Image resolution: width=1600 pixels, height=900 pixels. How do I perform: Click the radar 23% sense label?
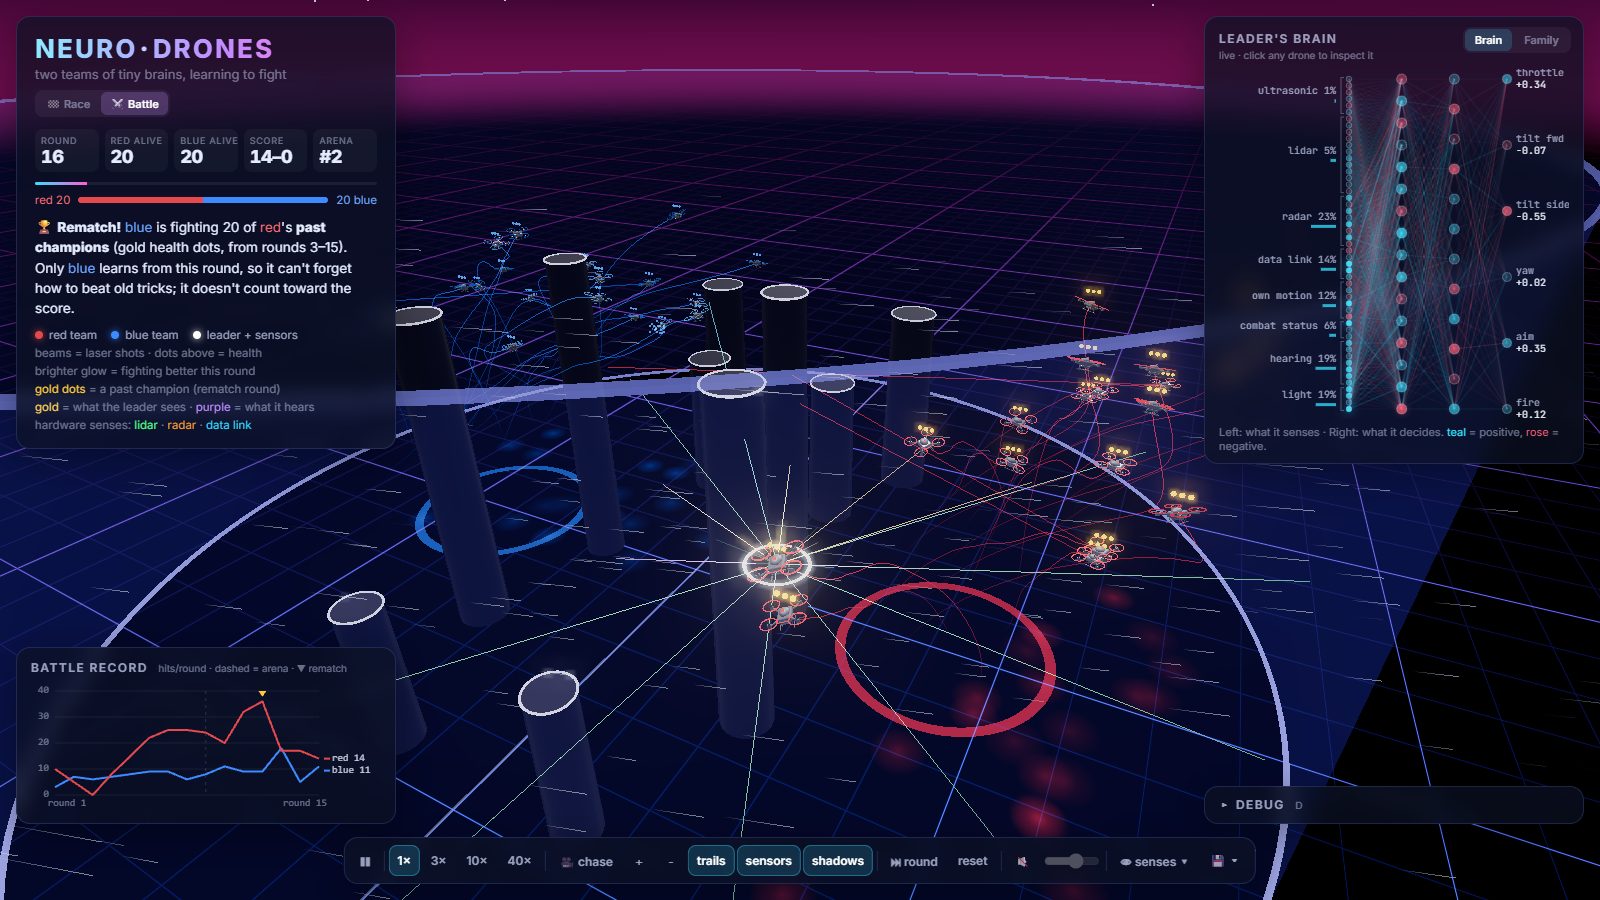point(1309,216)
